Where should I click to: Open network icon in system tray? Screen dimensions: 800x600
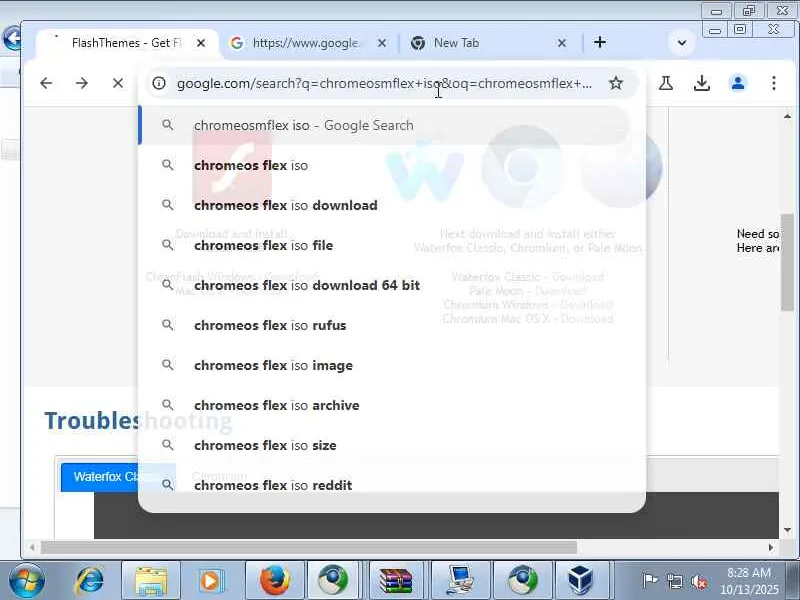[674, 581]
